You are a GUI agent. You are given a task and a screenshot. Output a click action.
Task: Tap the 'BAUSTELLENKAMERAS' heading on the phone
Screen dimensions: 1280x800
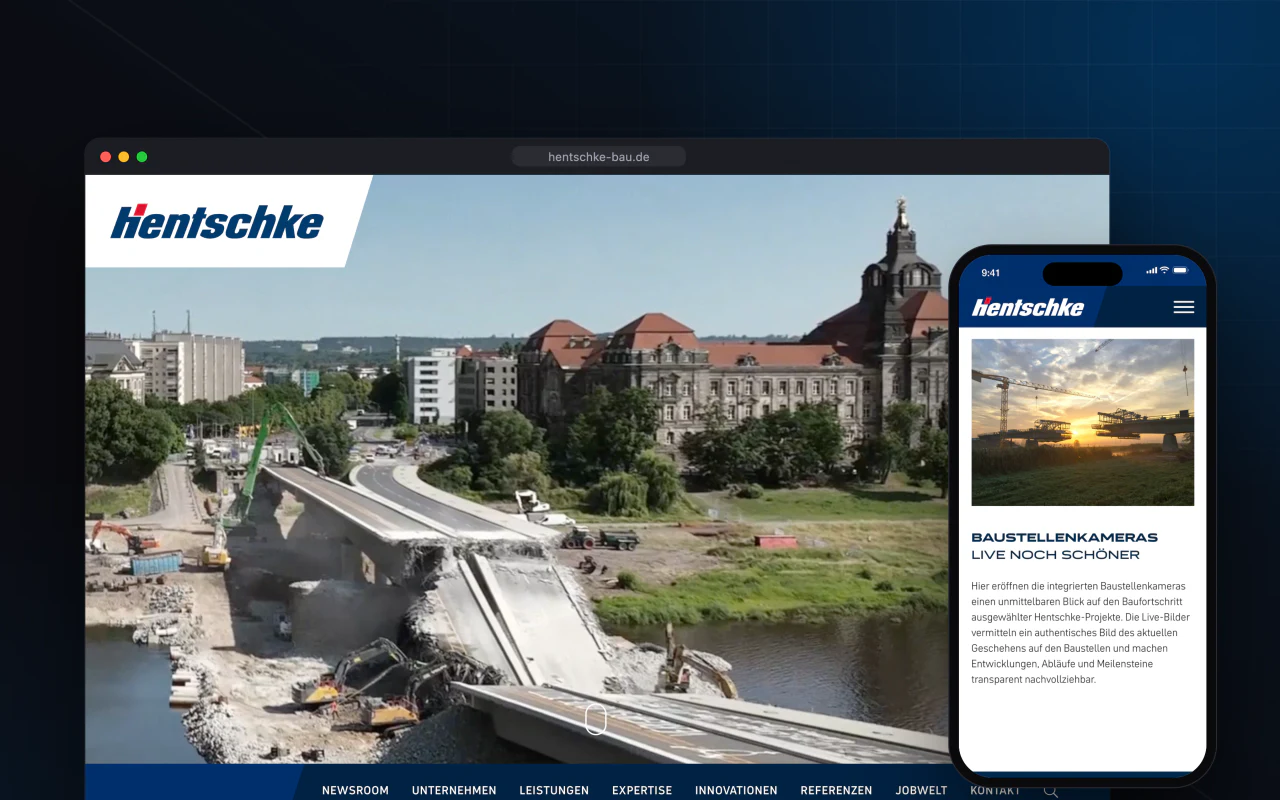(1064, 537)
